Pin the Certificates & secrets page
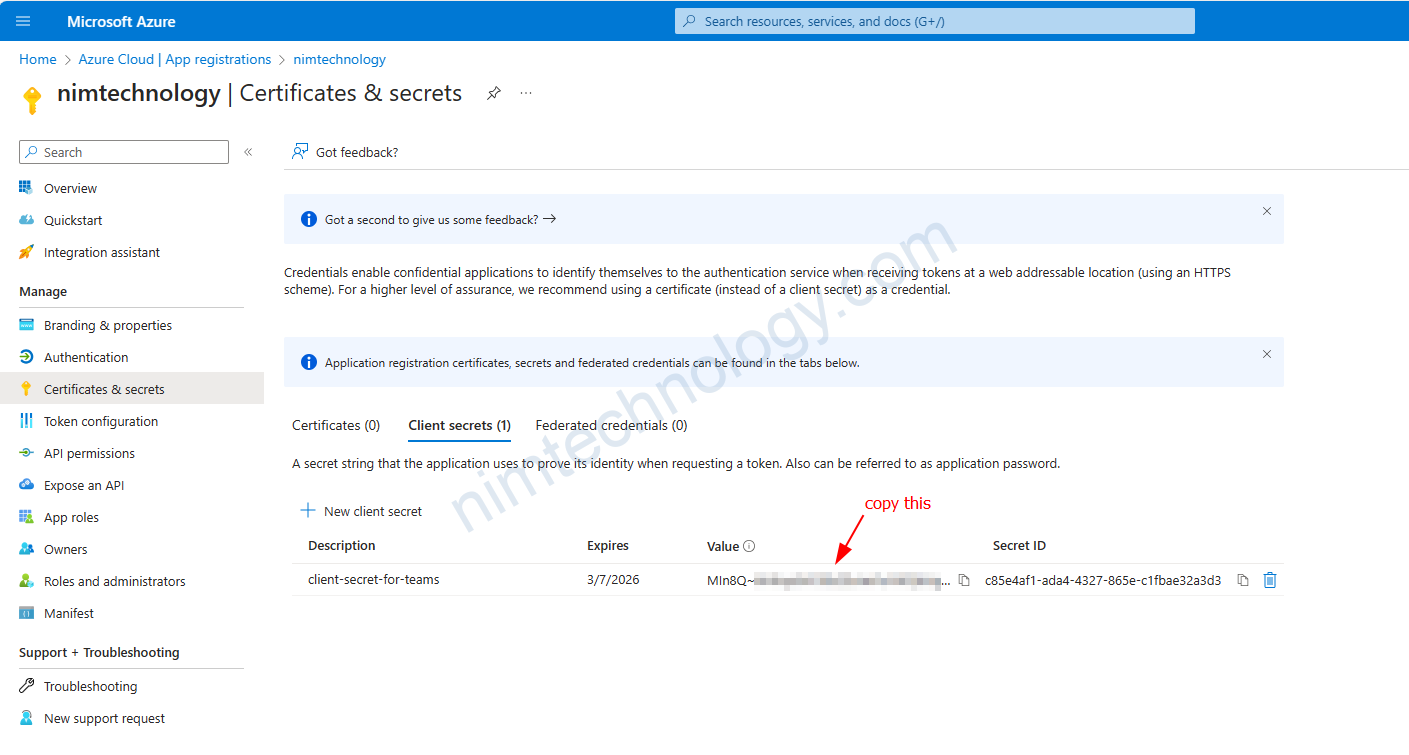 [493, 93]
